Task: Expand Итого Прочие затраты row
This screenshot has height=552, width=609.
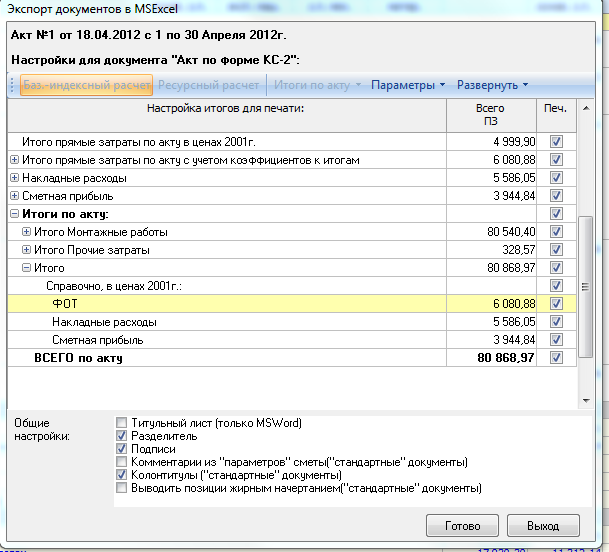Action: click(26, 249)
